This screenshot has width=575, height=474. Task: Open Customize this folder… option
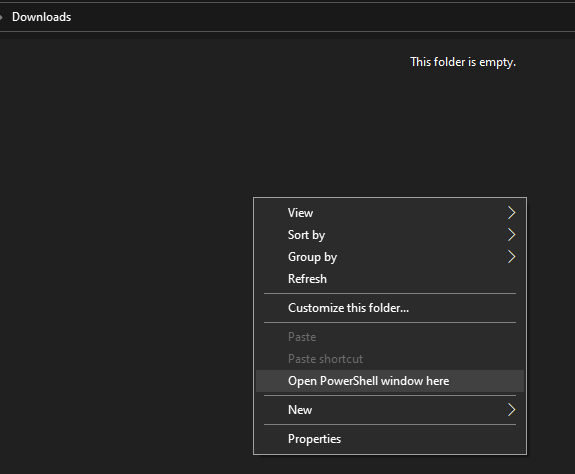tap(390, 308)
